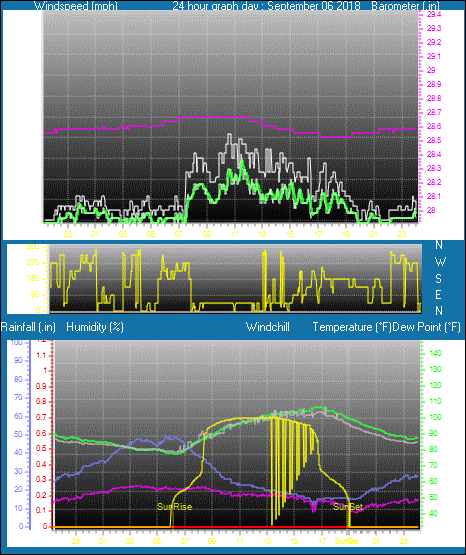Image resolution: width=466 pixels, height=555 pixels.
Task: Select the green 140 temperature axis value
Action: (x=435, y=353)
